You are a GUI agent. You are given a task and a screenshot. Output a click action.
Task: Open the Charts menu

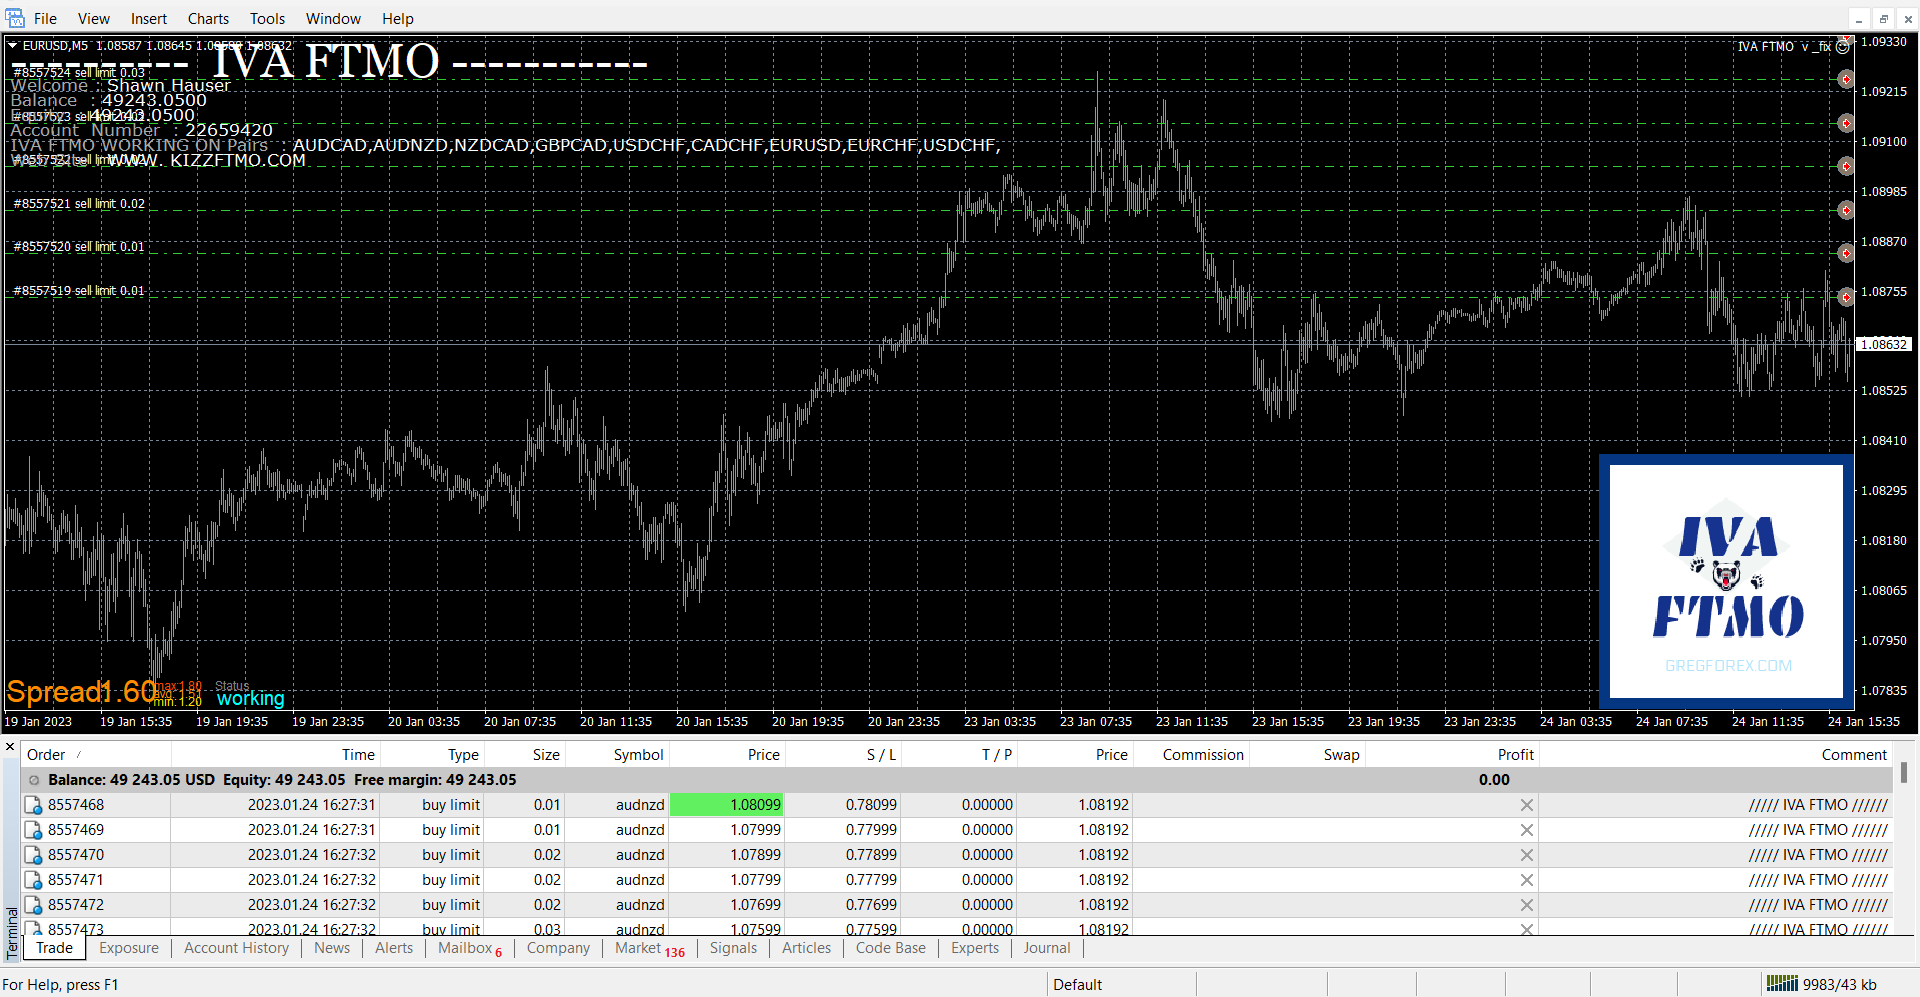pos(208,18)
